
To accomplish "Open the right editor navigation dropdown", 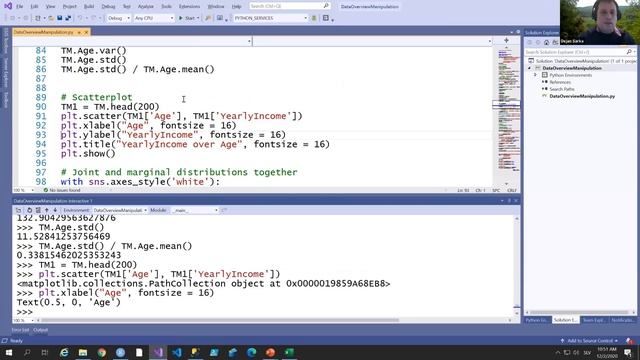I will click(372, 41).
